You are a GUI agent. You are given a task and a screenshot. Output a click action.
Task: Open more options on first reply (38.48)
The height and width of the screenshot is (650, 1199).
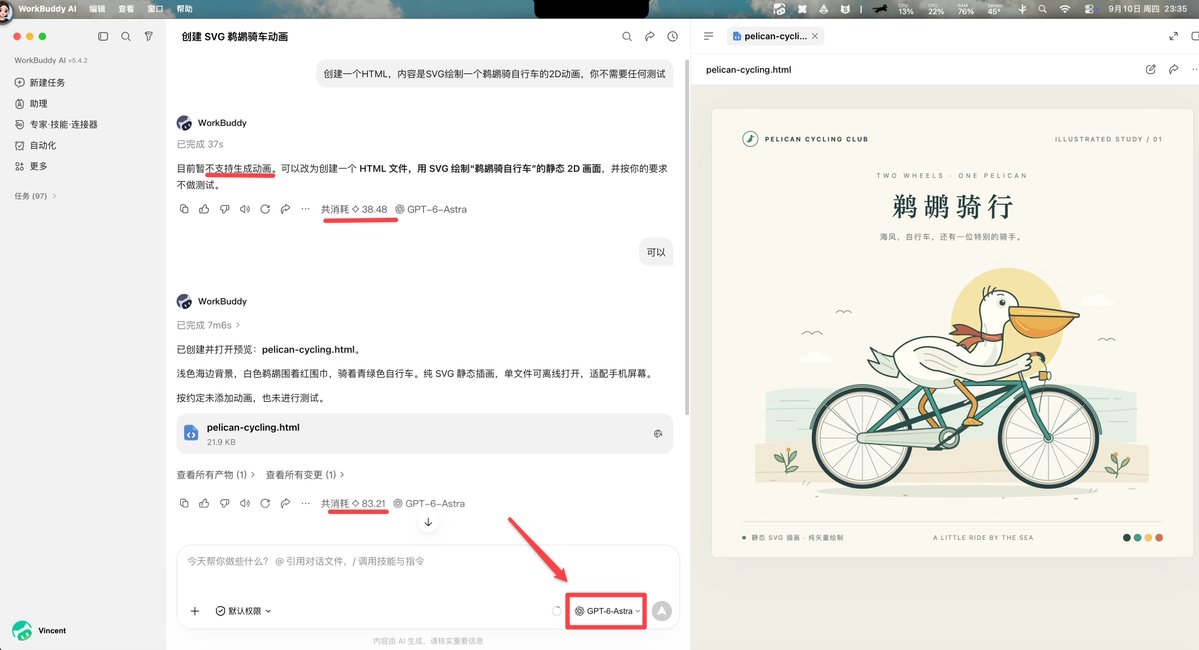pos(306,209)
